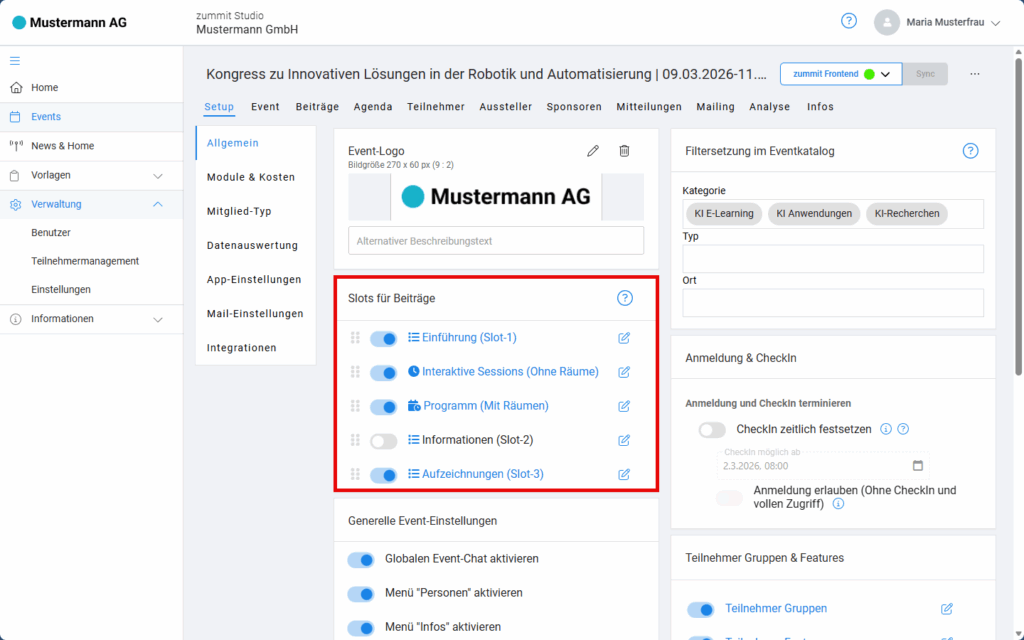This screenshot has height=640, width=1024.
Task: Go to Teilnehmermanagement in sidebar
Action: pos(85,261)
